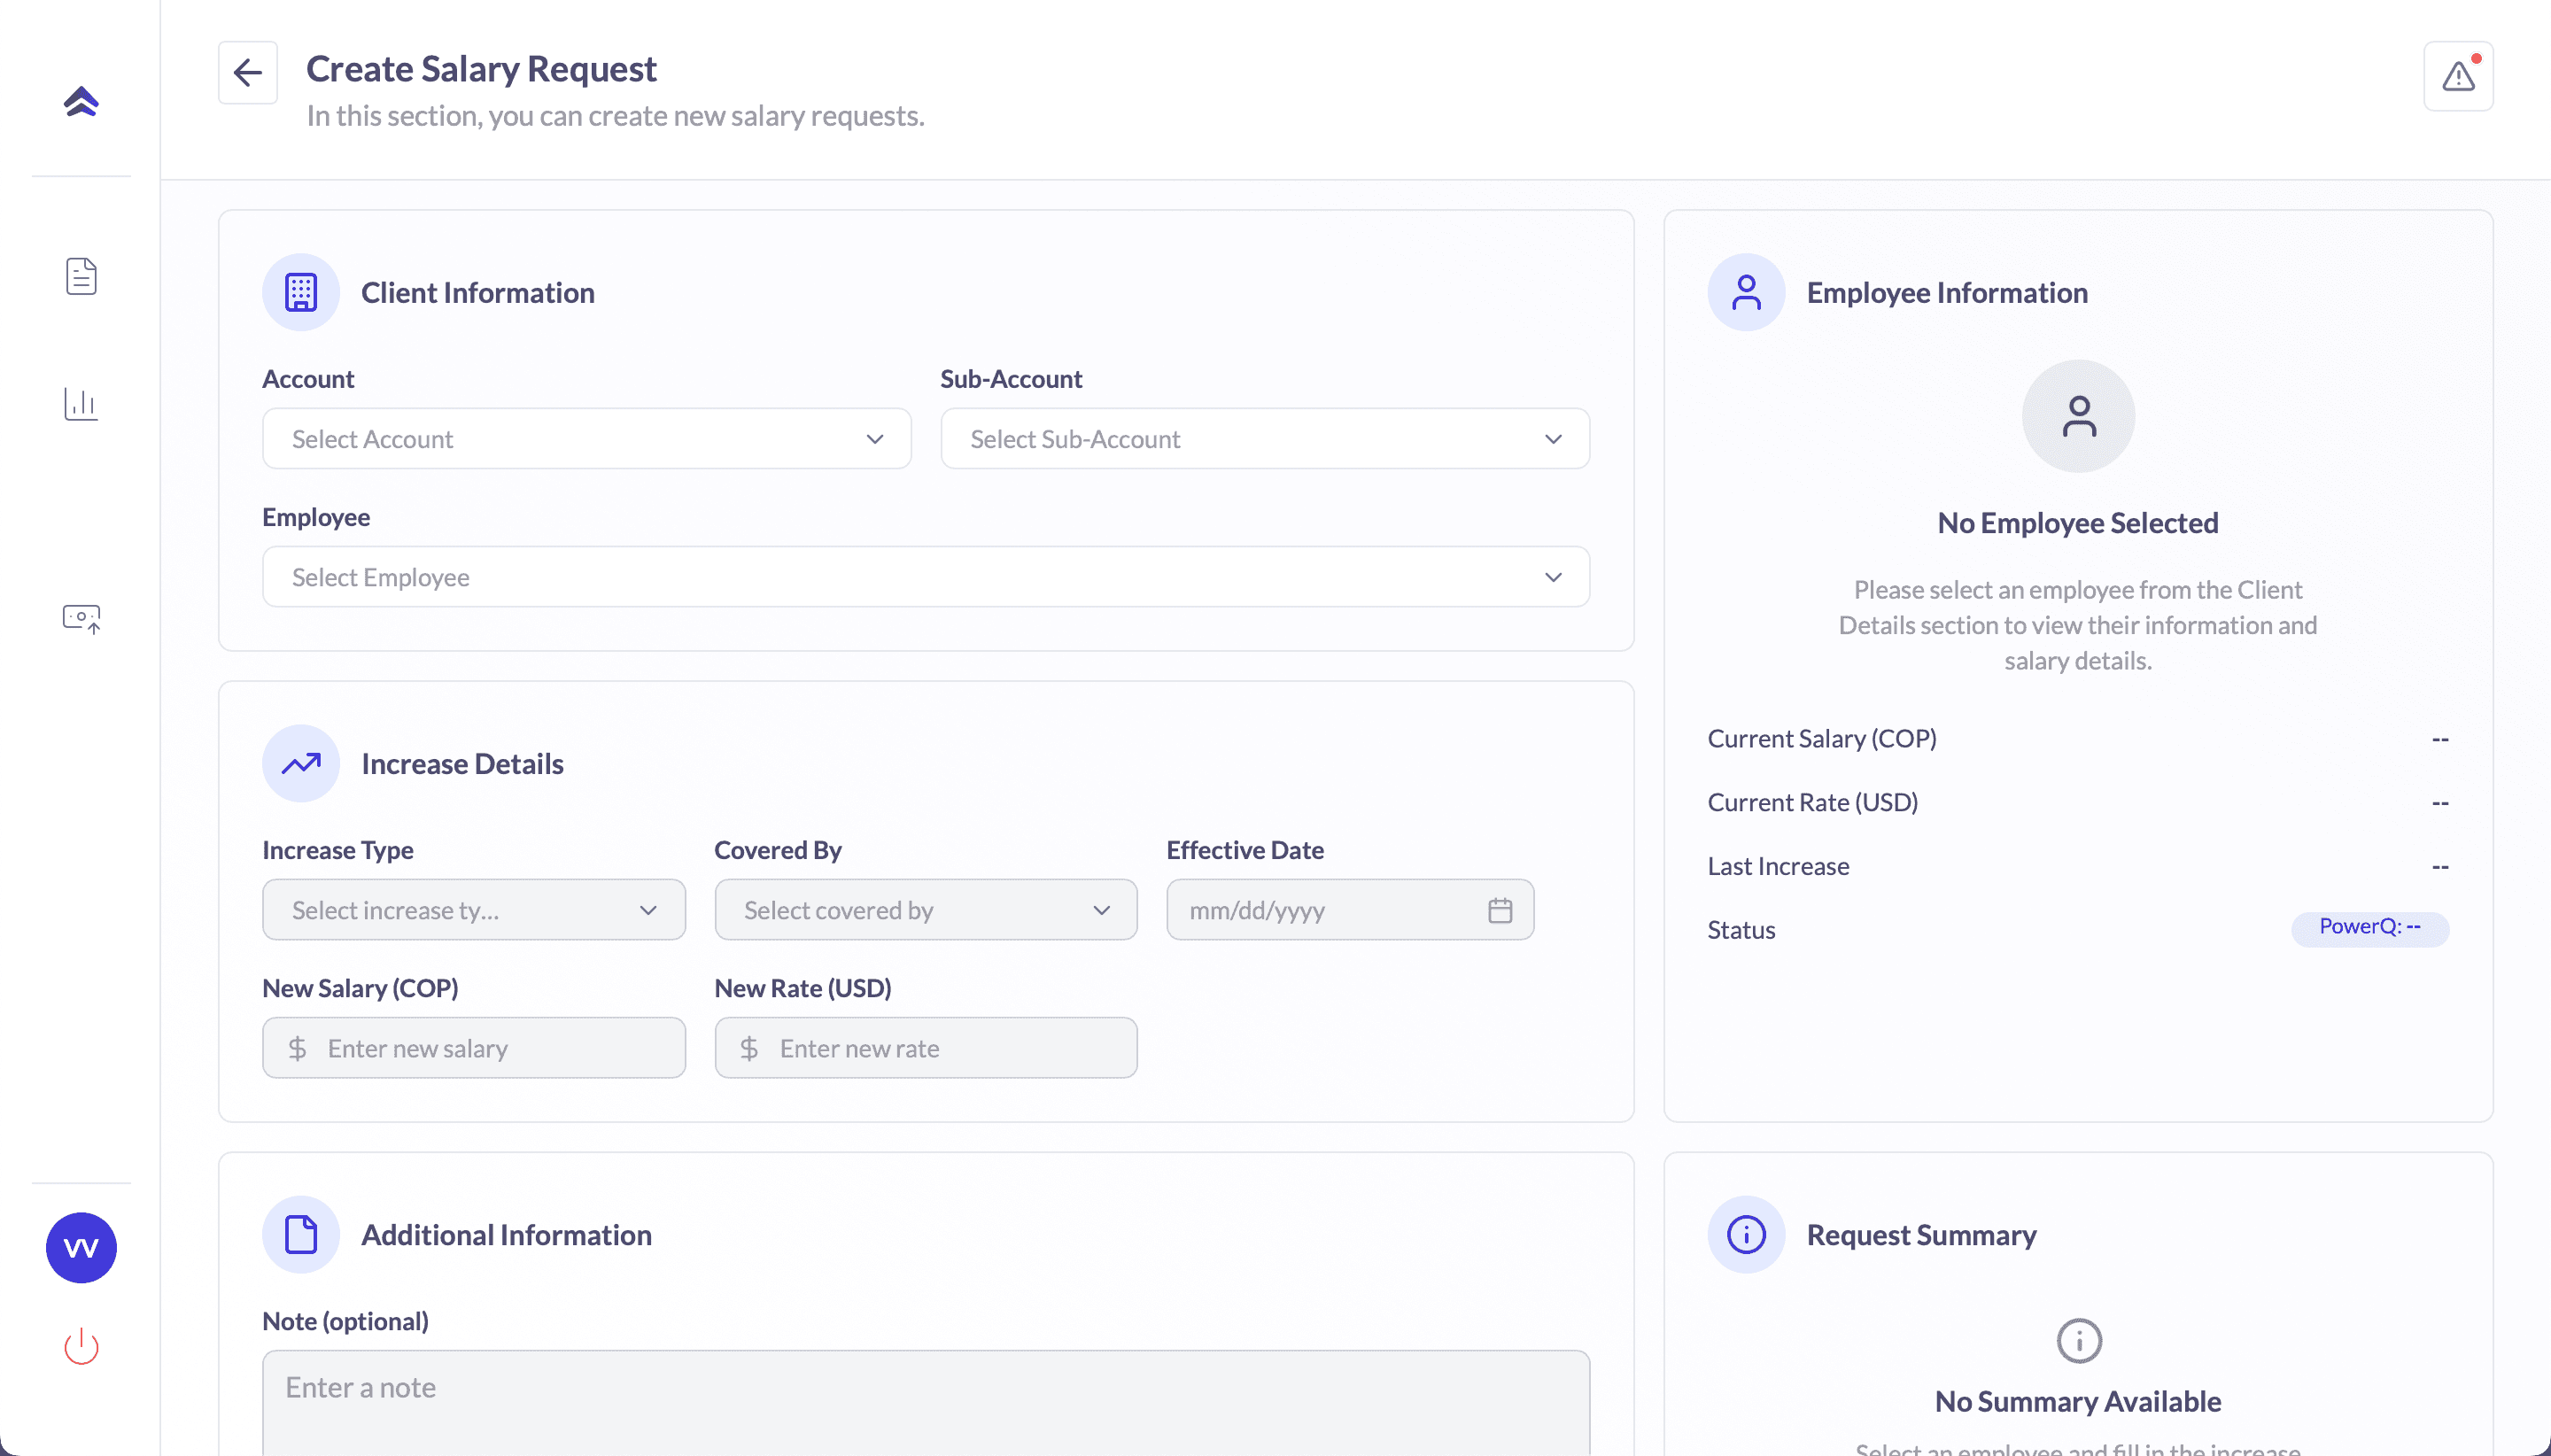
Task: Open the calendar picker in Effective Date
Action: (1499, 910)
